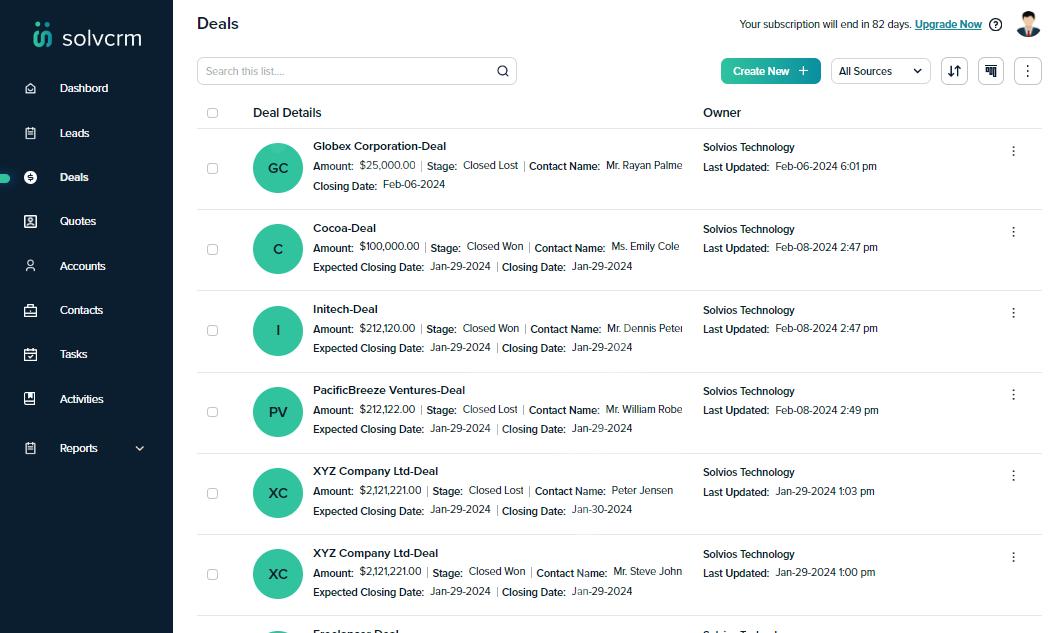
Task: Click the Contacts briefcase icon
Action: point(30,310)
